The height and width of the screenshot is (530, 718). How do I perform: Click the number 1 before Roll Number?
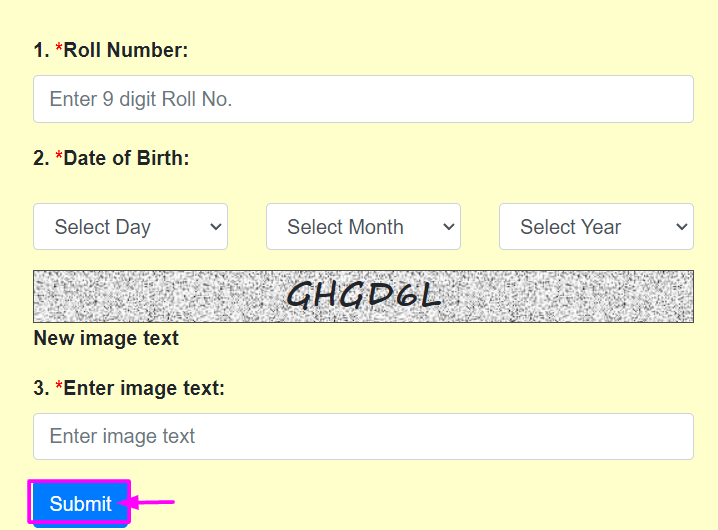coord(40,50)
